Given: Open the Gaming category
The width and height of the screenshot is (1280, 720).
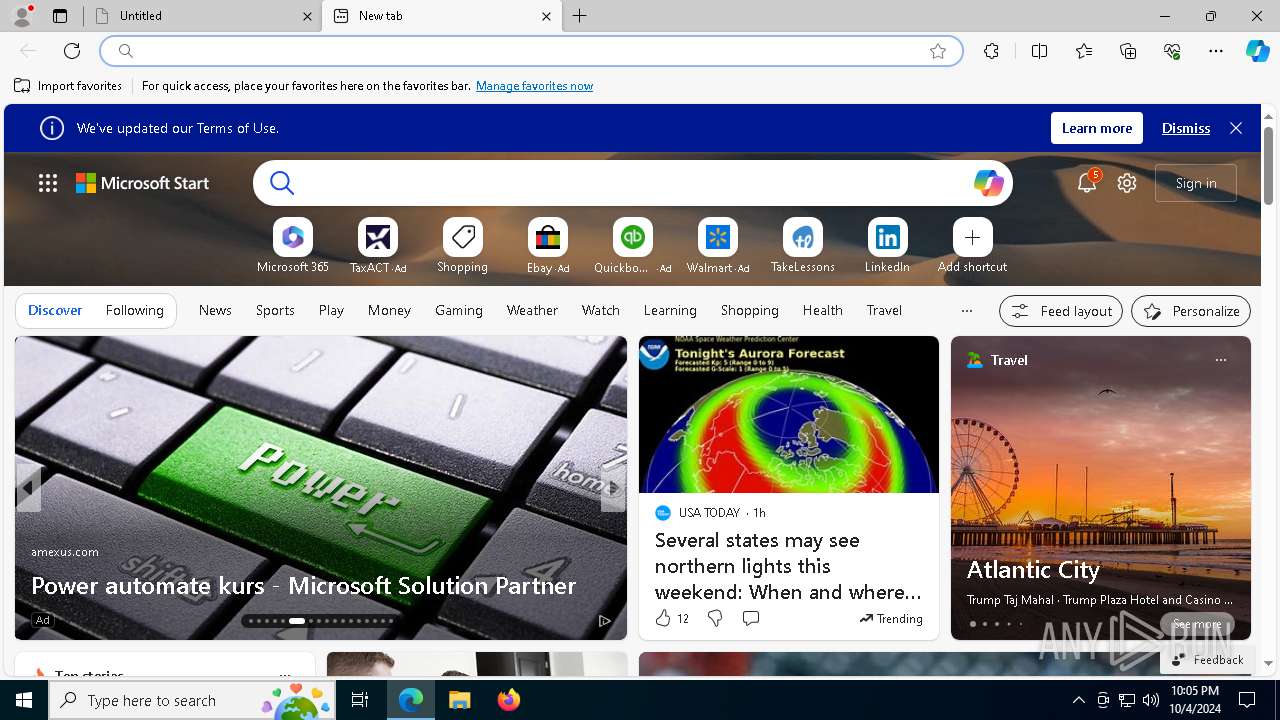Looking at the screenshot, I should [459, 311].
